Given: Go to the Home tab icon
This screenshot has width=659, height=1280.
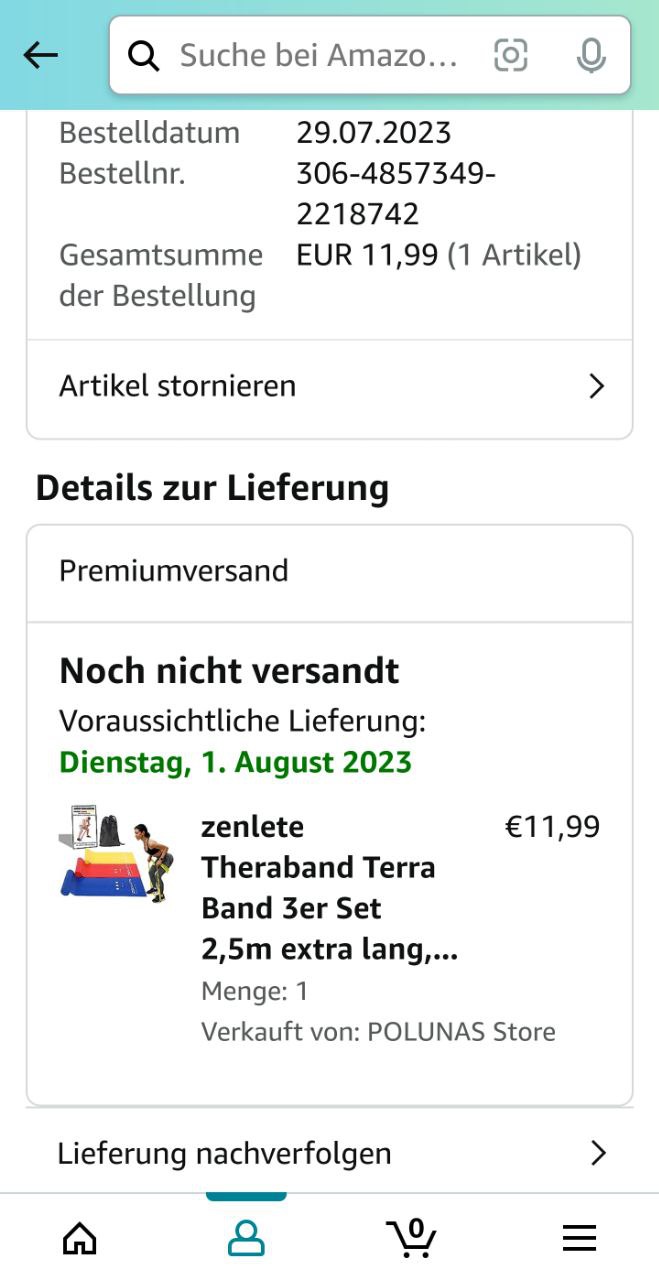Looking at the screenshot, I should coord(80,1238).
